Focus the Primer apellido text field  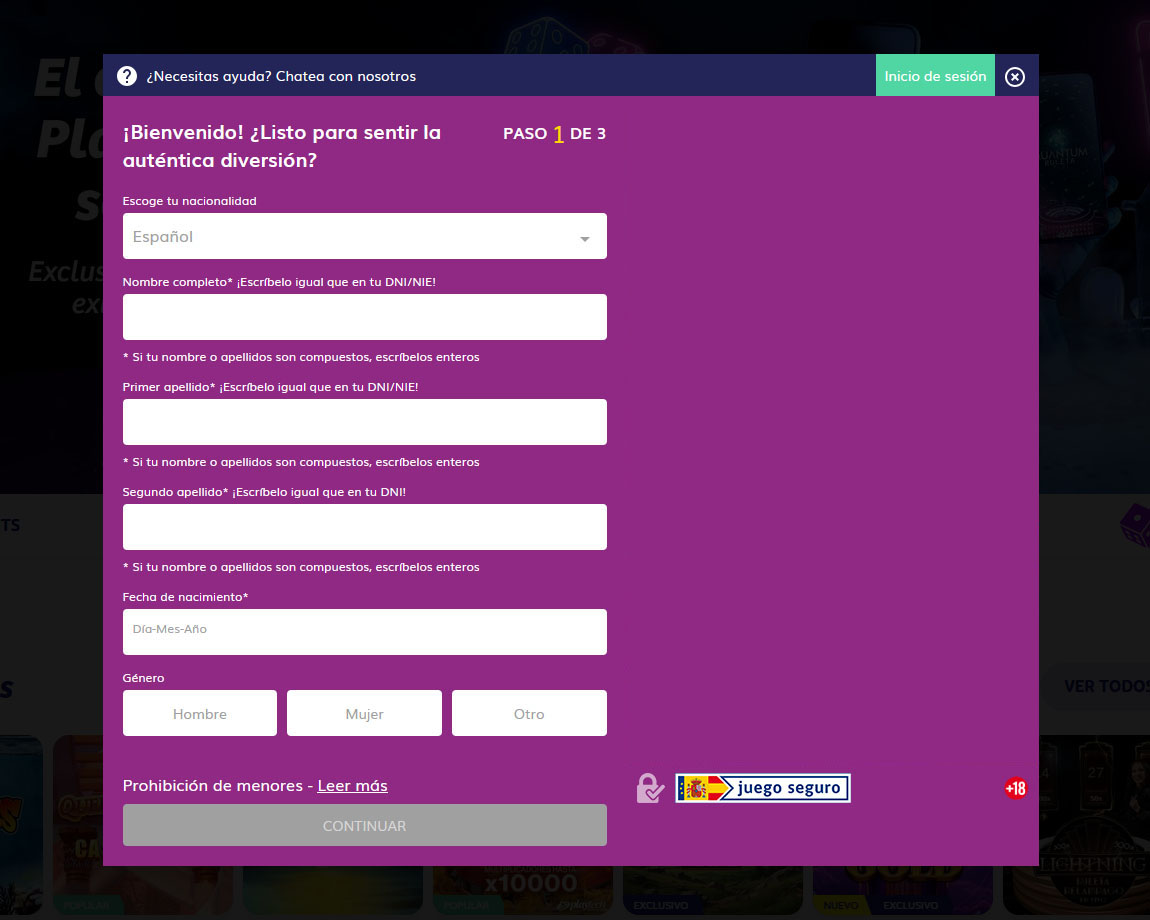[x=364, y=422]
